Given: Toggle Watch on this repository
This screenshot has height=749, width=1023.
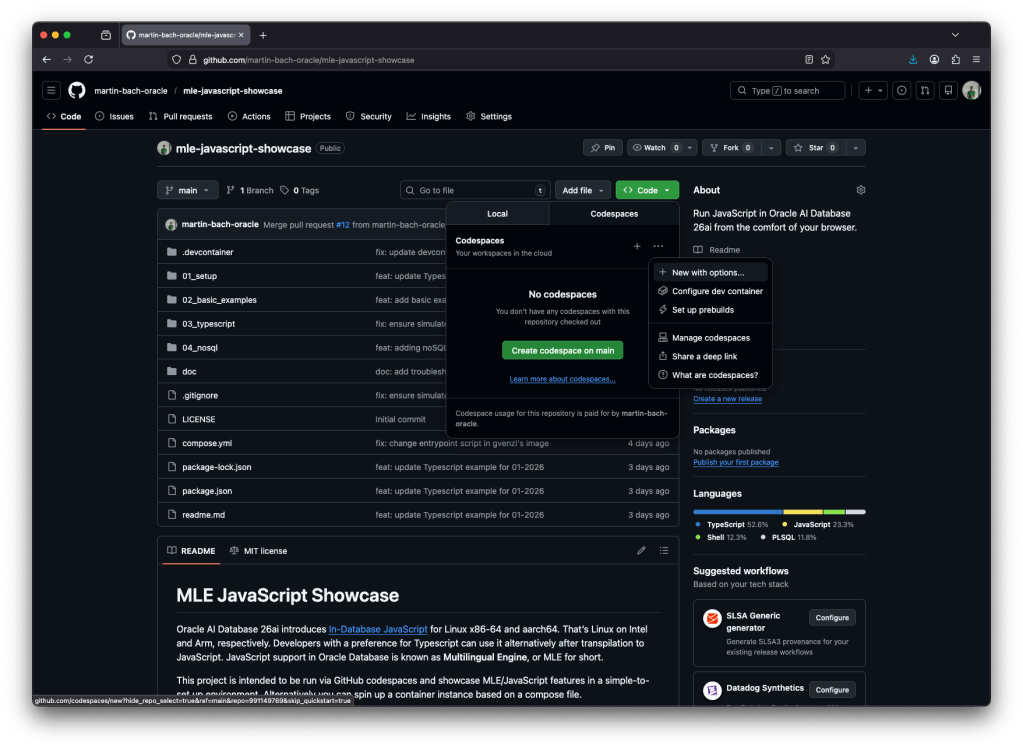Looking at the screenshot, I should coord(654,148).
